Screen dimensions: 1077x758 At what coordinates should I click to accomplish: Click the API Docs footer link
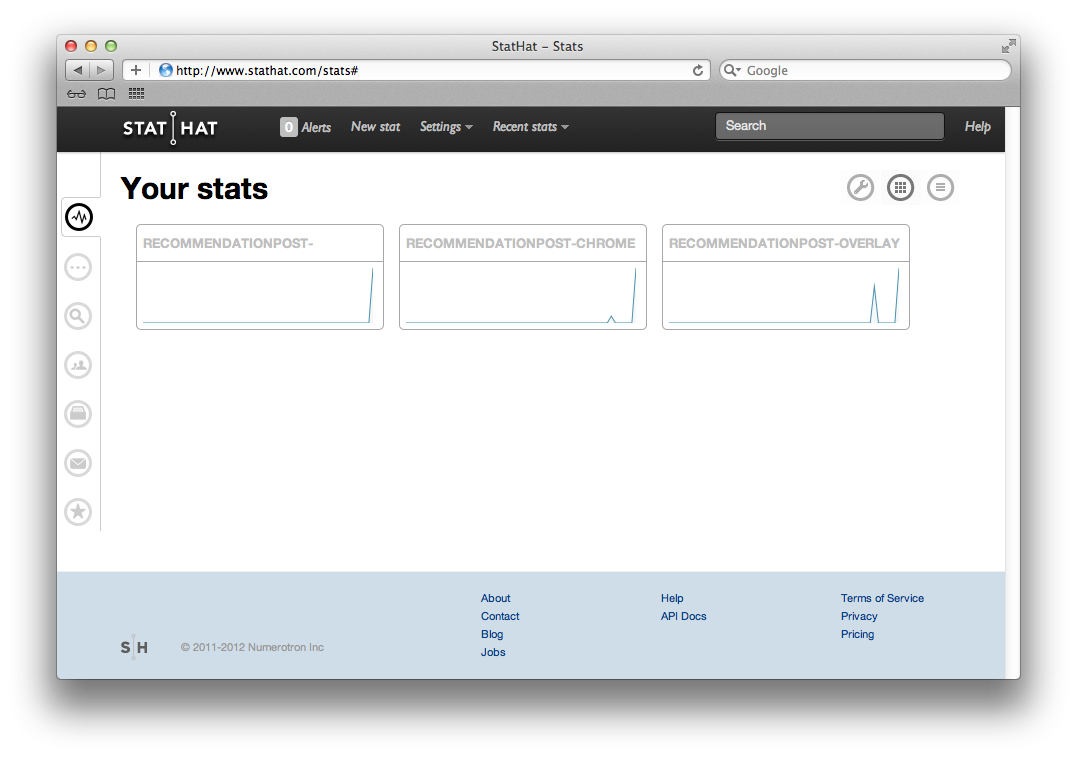(x=683, y=616)
